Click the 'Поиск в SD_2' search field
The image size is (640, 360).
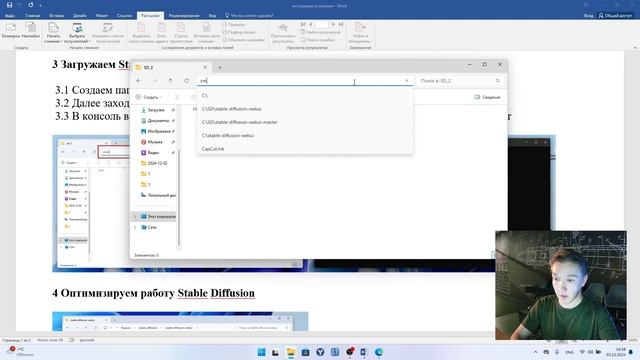coord(460,81)
